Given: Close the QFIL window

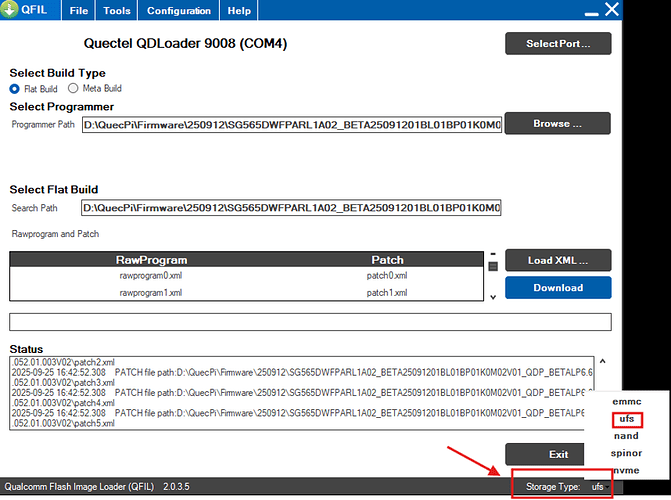Looking at the screenshot, I should click(612, 9).
